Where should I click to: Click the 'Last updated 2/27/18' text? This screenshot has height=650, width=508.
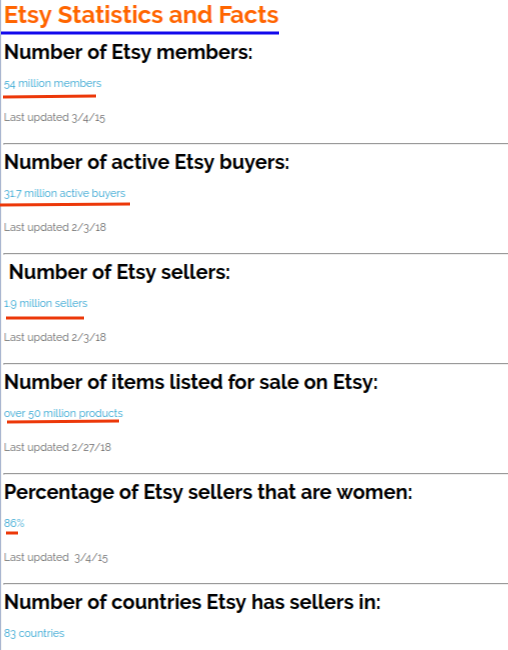tap(58, 447)
